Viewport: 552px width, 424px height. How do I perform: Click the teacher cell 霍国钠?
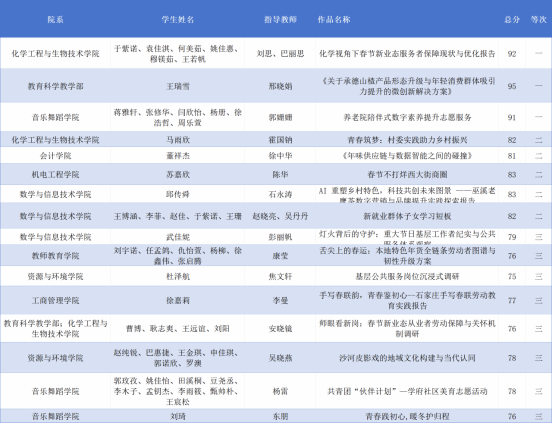point(280,140)
